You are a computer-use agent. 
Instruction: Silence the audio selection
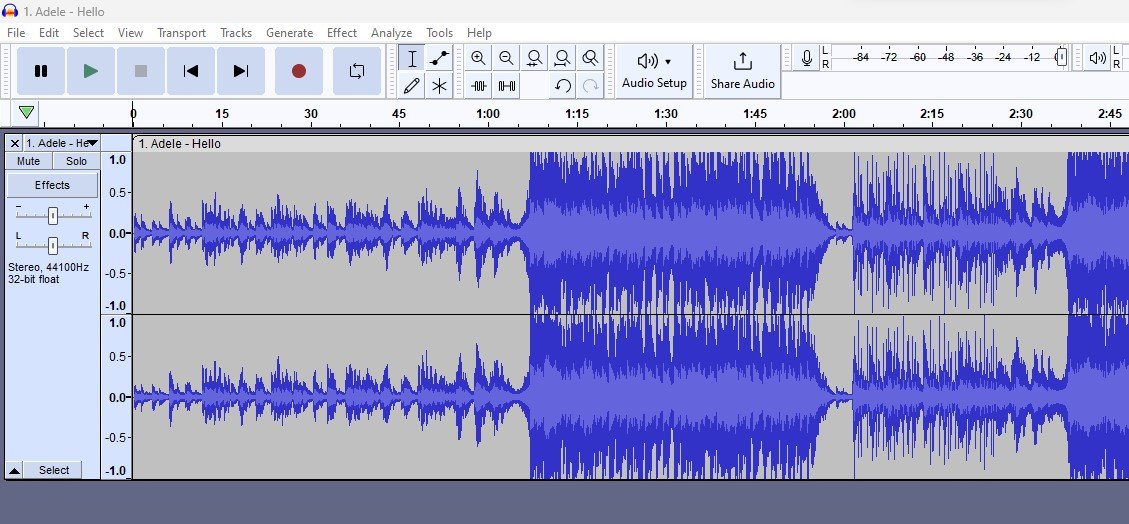click(x=506, y=86)
